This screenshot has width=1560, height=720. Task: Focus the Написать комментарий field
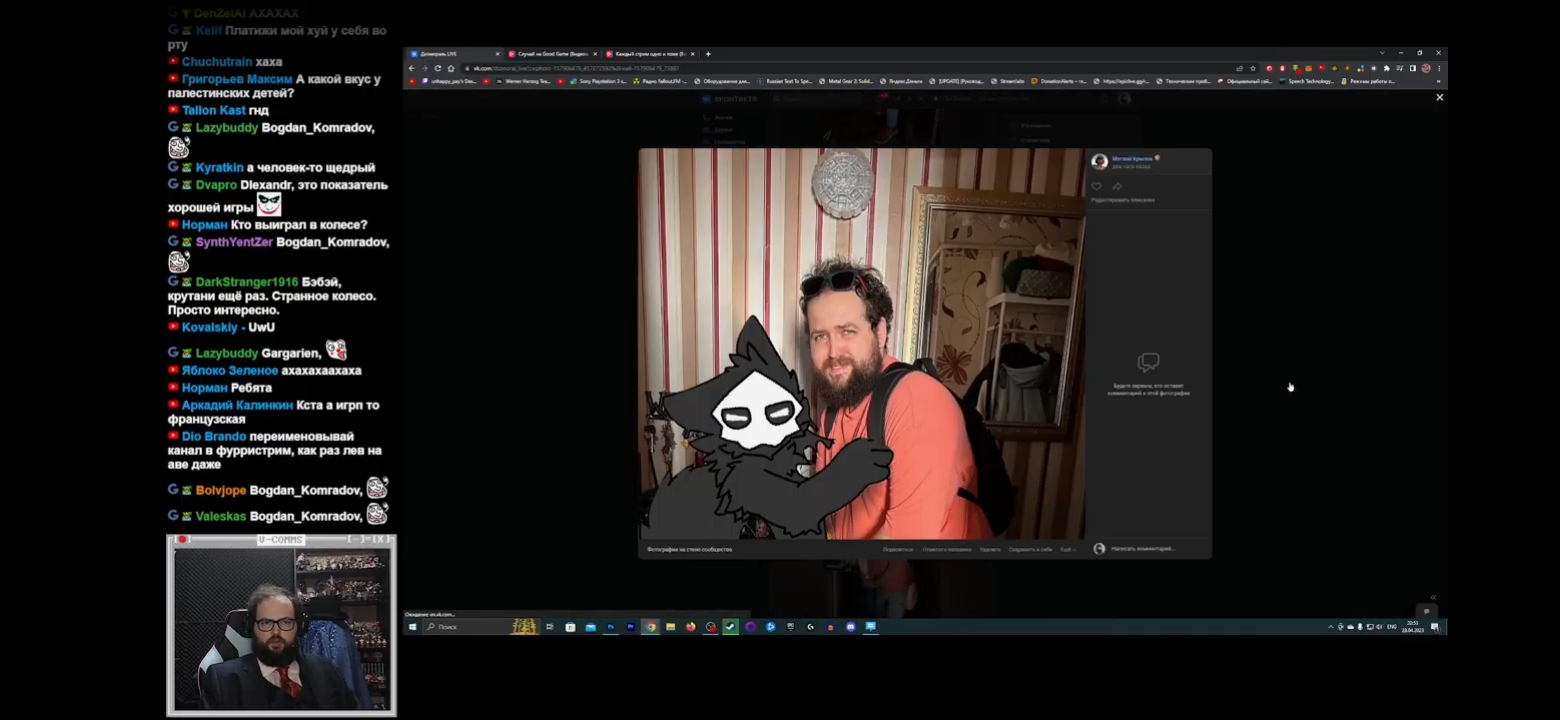pos(1143,549)
